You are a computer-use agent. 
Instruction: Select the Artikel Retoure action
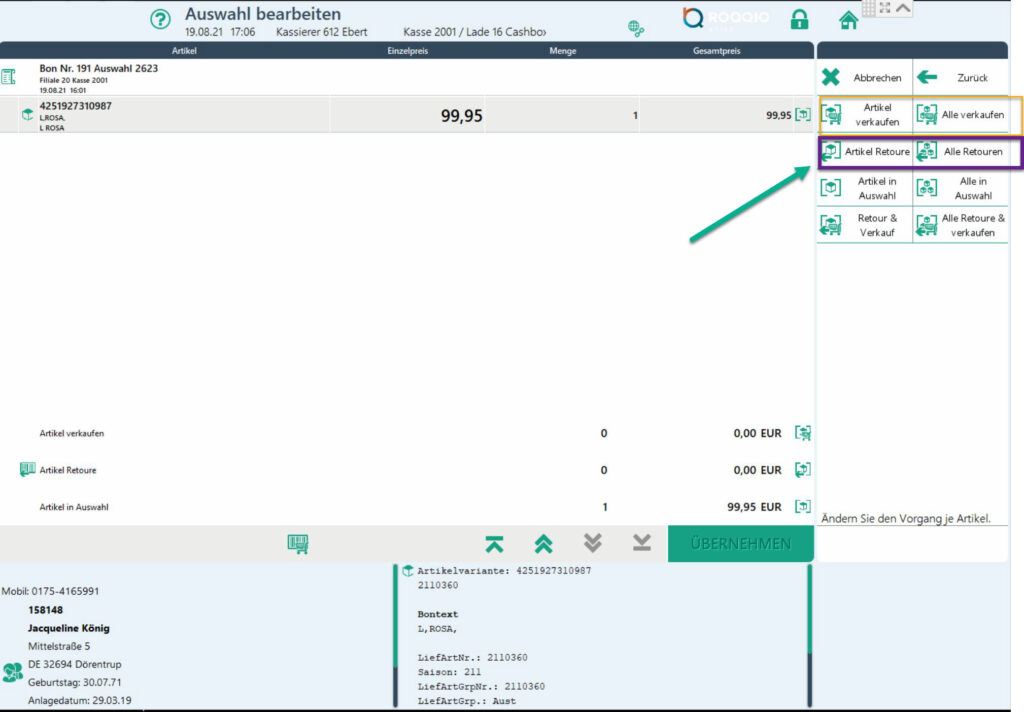[866, 152]
